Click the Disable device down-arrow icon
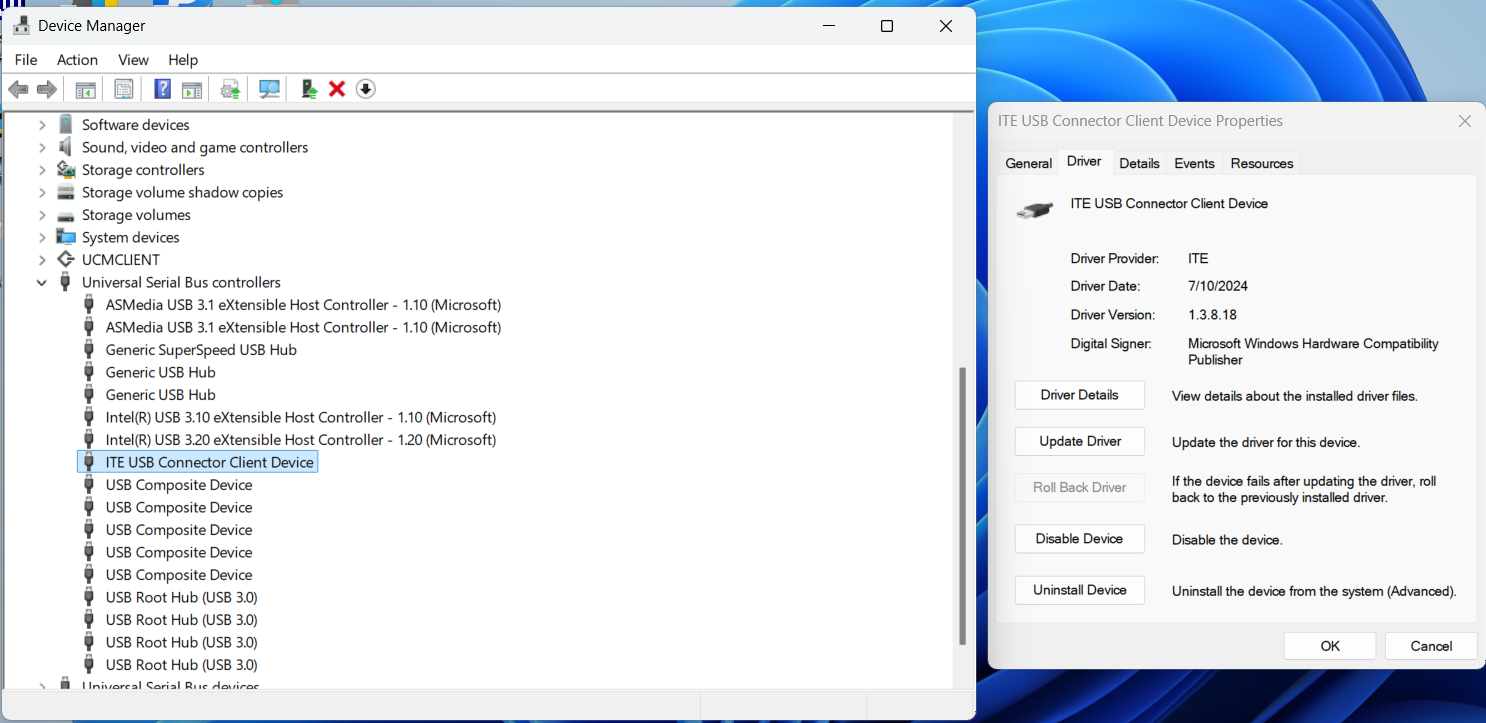The image size is (1486, 723). pos(366,90)
